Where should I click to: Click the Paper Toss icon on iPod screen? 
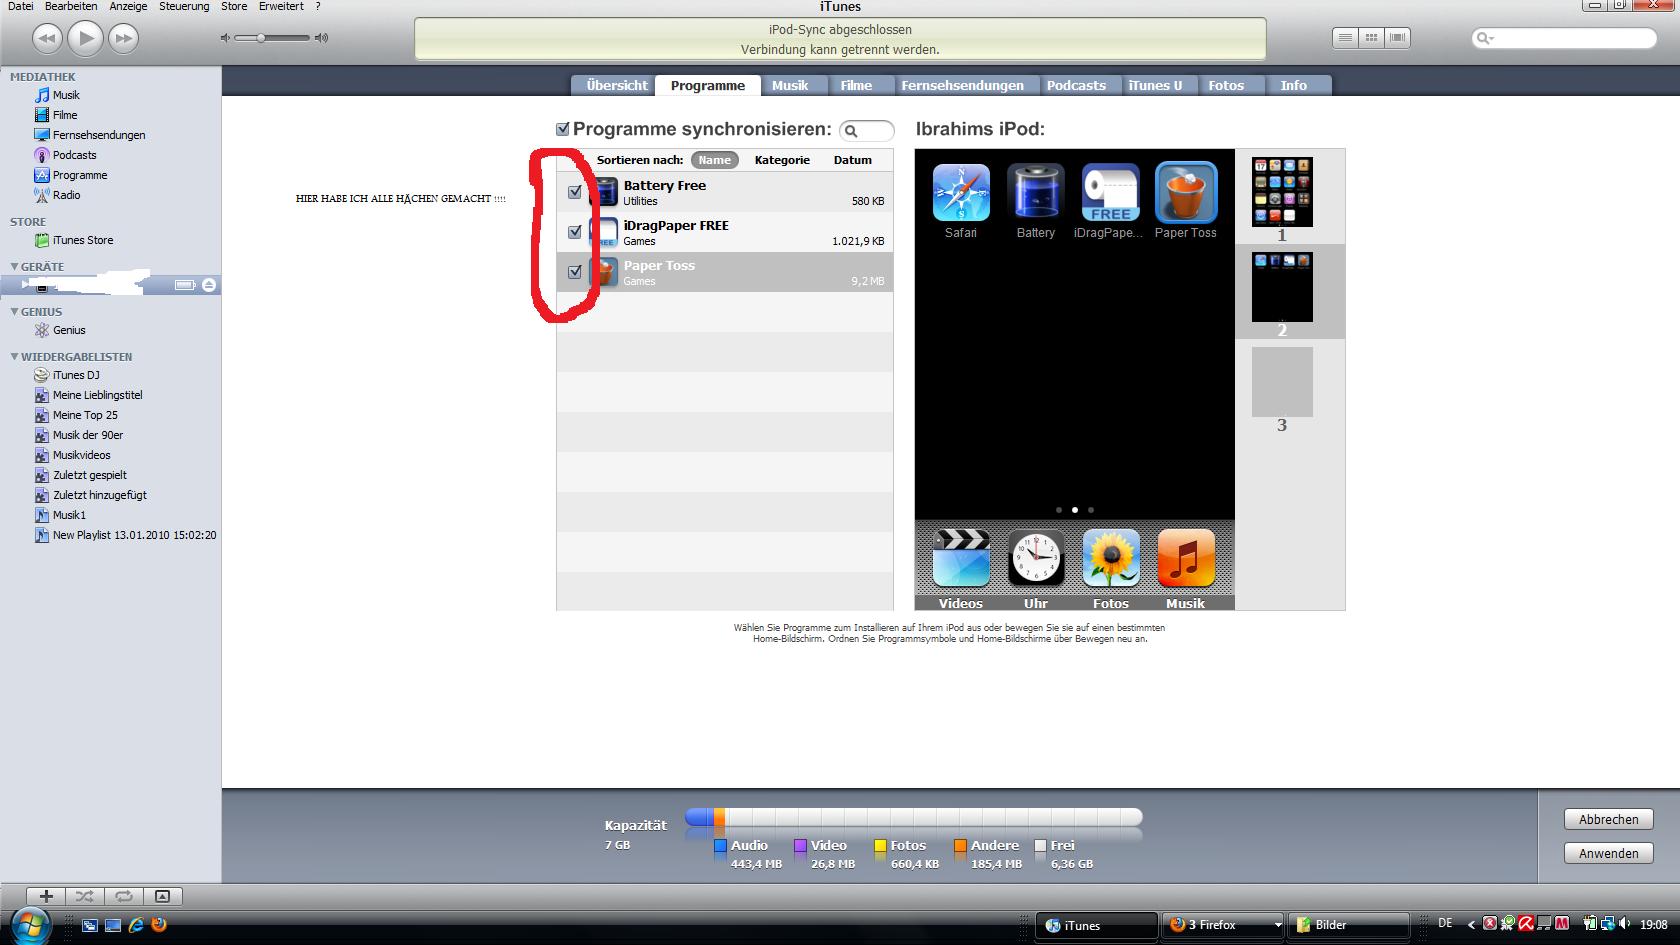(1186, 192)
